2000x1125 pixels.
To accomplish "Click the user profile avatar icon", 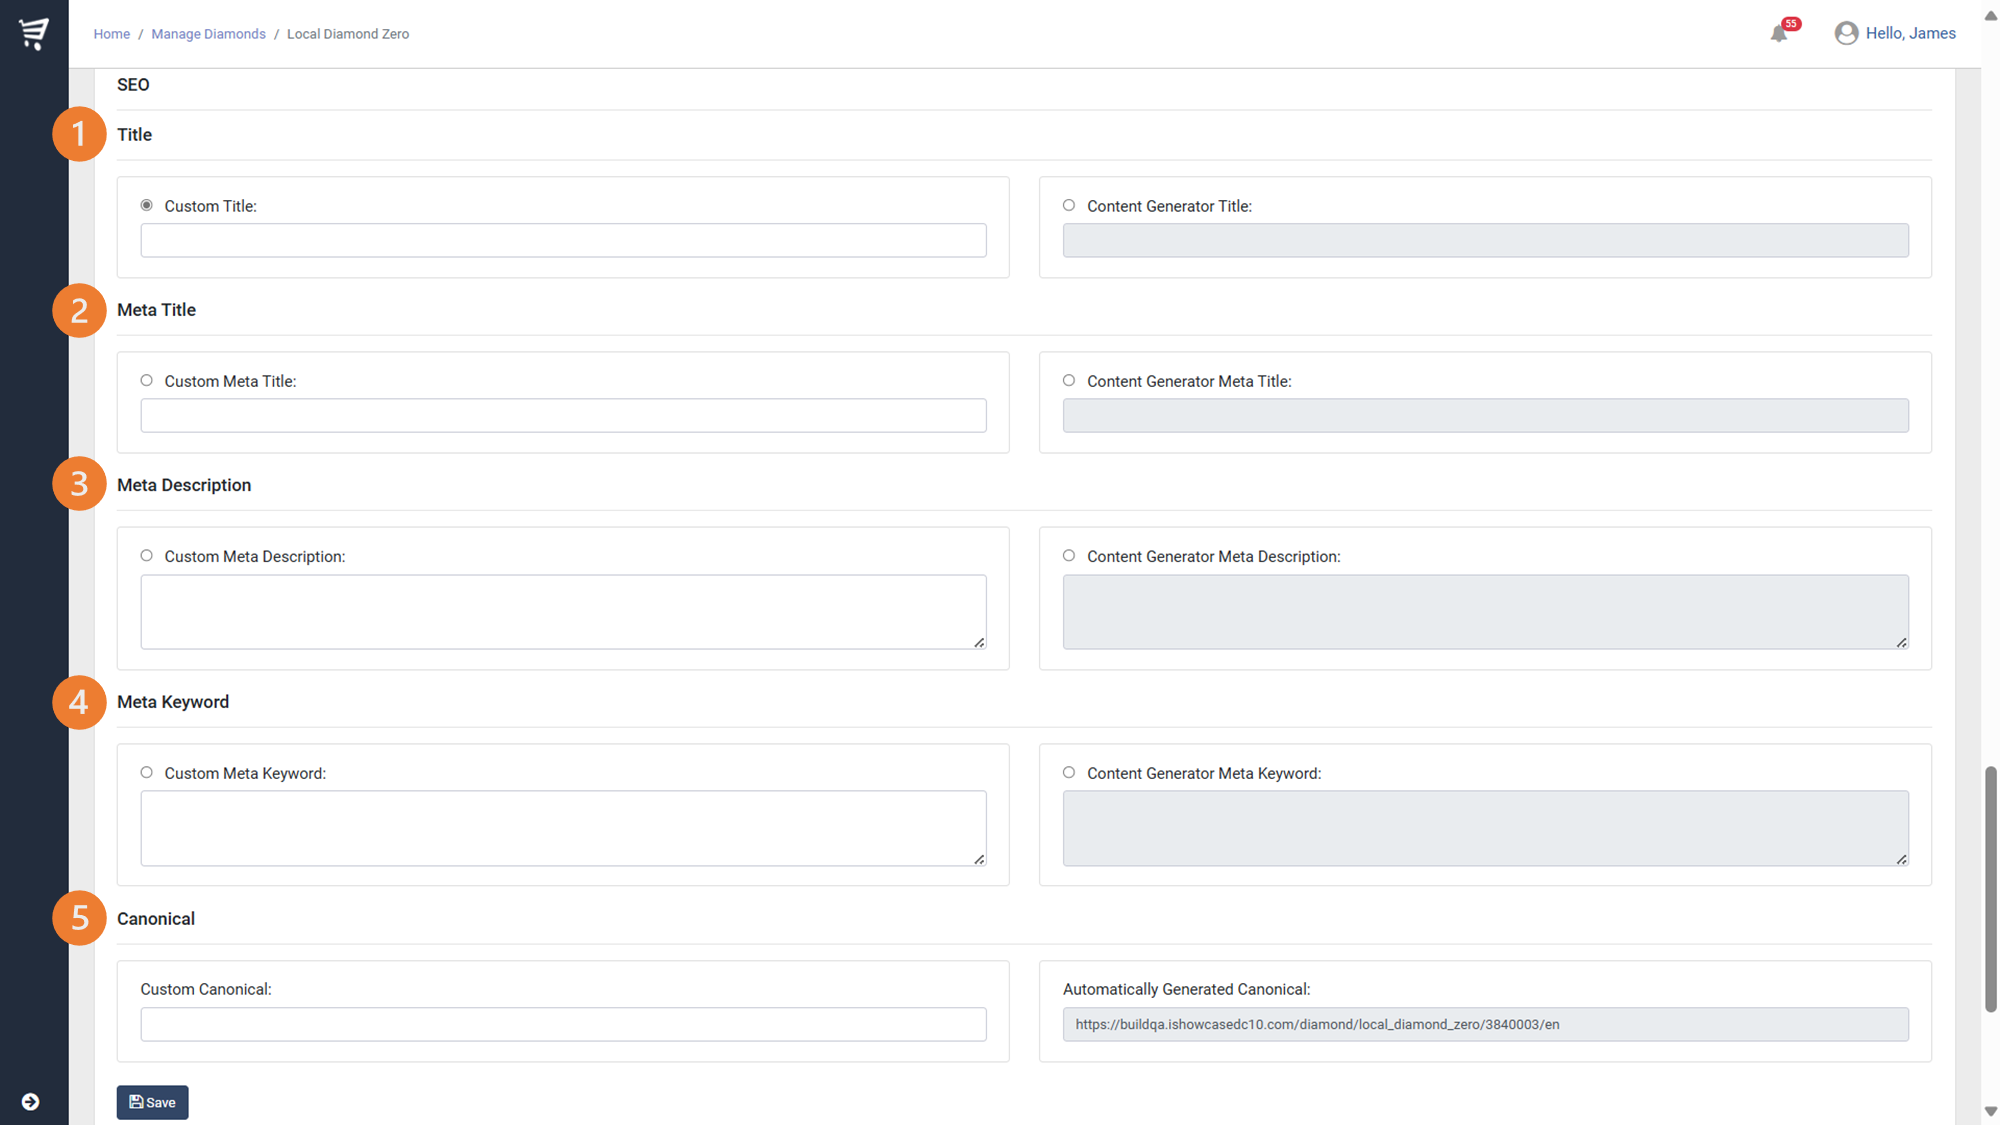I will tap(1846, 33).
